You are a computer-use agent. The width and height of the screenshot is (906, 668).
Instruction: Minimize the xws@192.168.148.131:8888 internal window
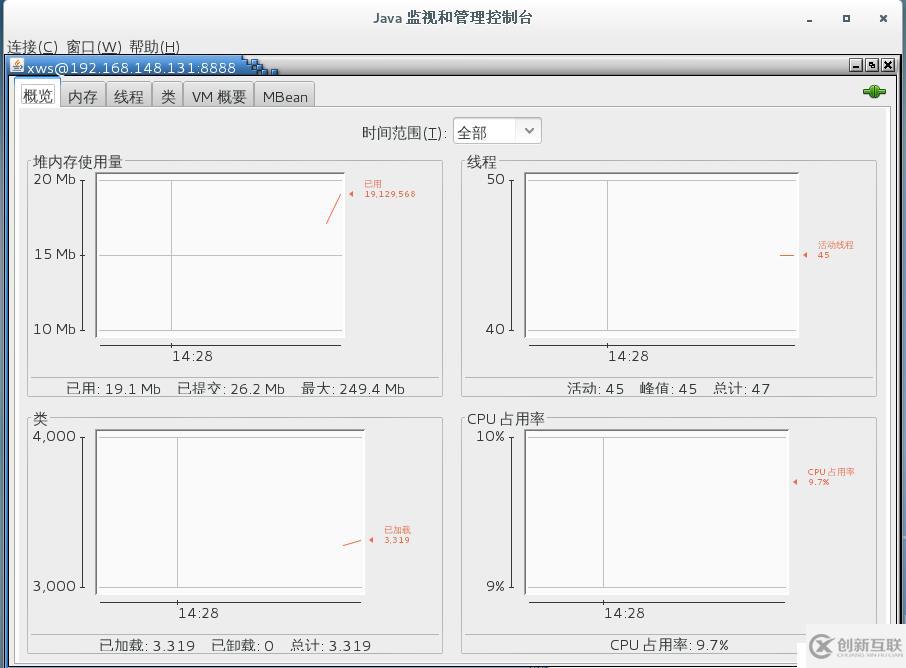(856, 66)
